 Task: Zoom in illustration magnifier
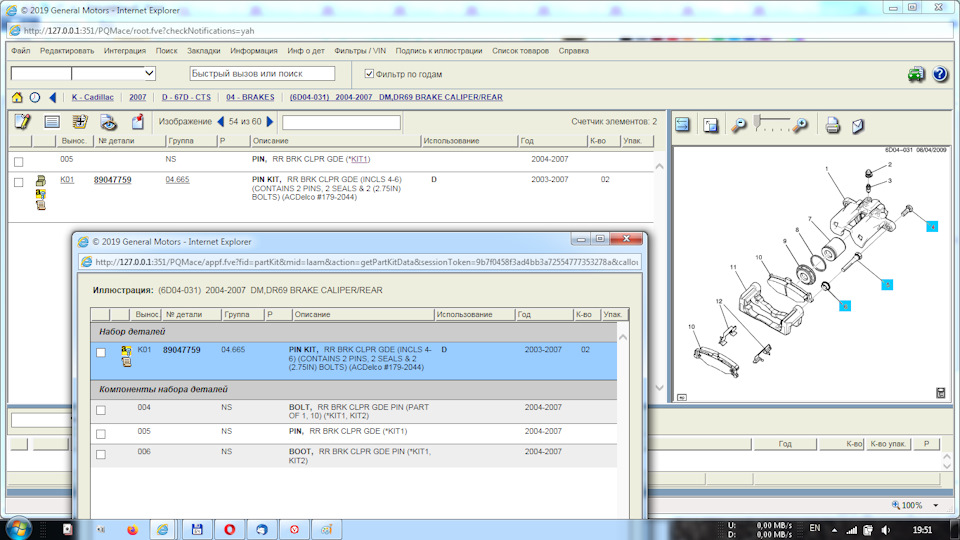click(800, 126)
